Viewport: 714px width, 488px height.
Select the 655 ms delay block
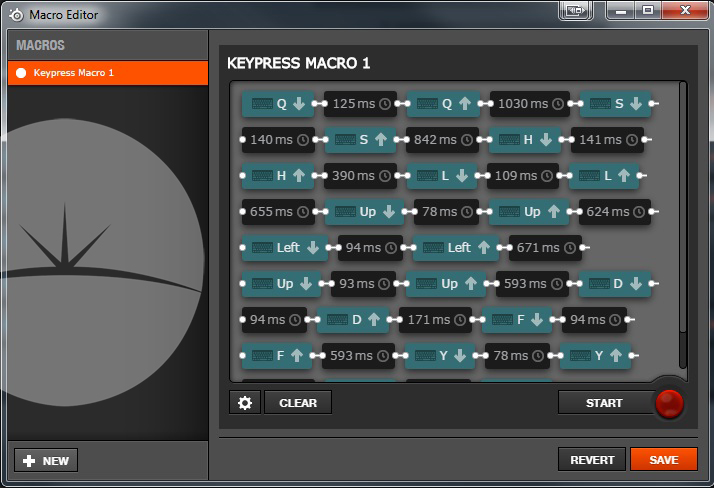[278, 212]
